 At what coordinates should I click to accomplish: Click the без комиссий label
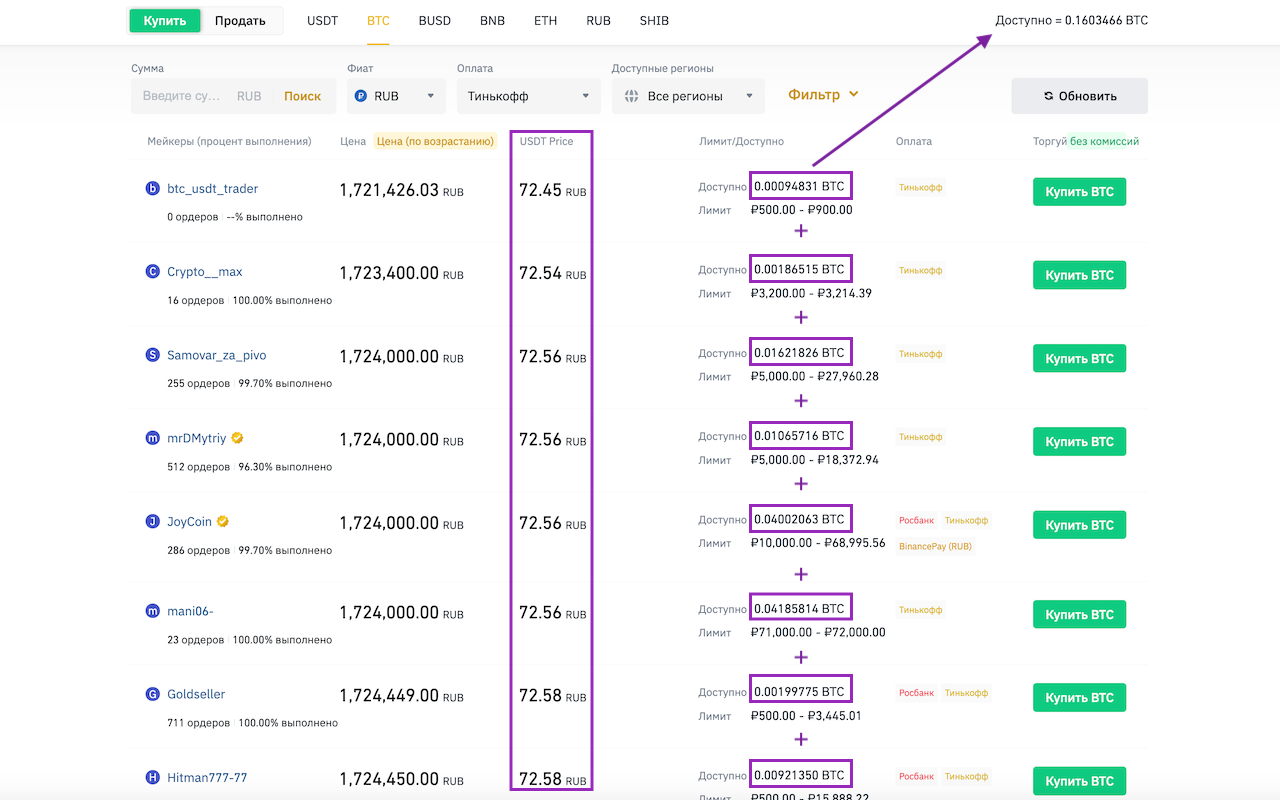[x=1104, y=141]
